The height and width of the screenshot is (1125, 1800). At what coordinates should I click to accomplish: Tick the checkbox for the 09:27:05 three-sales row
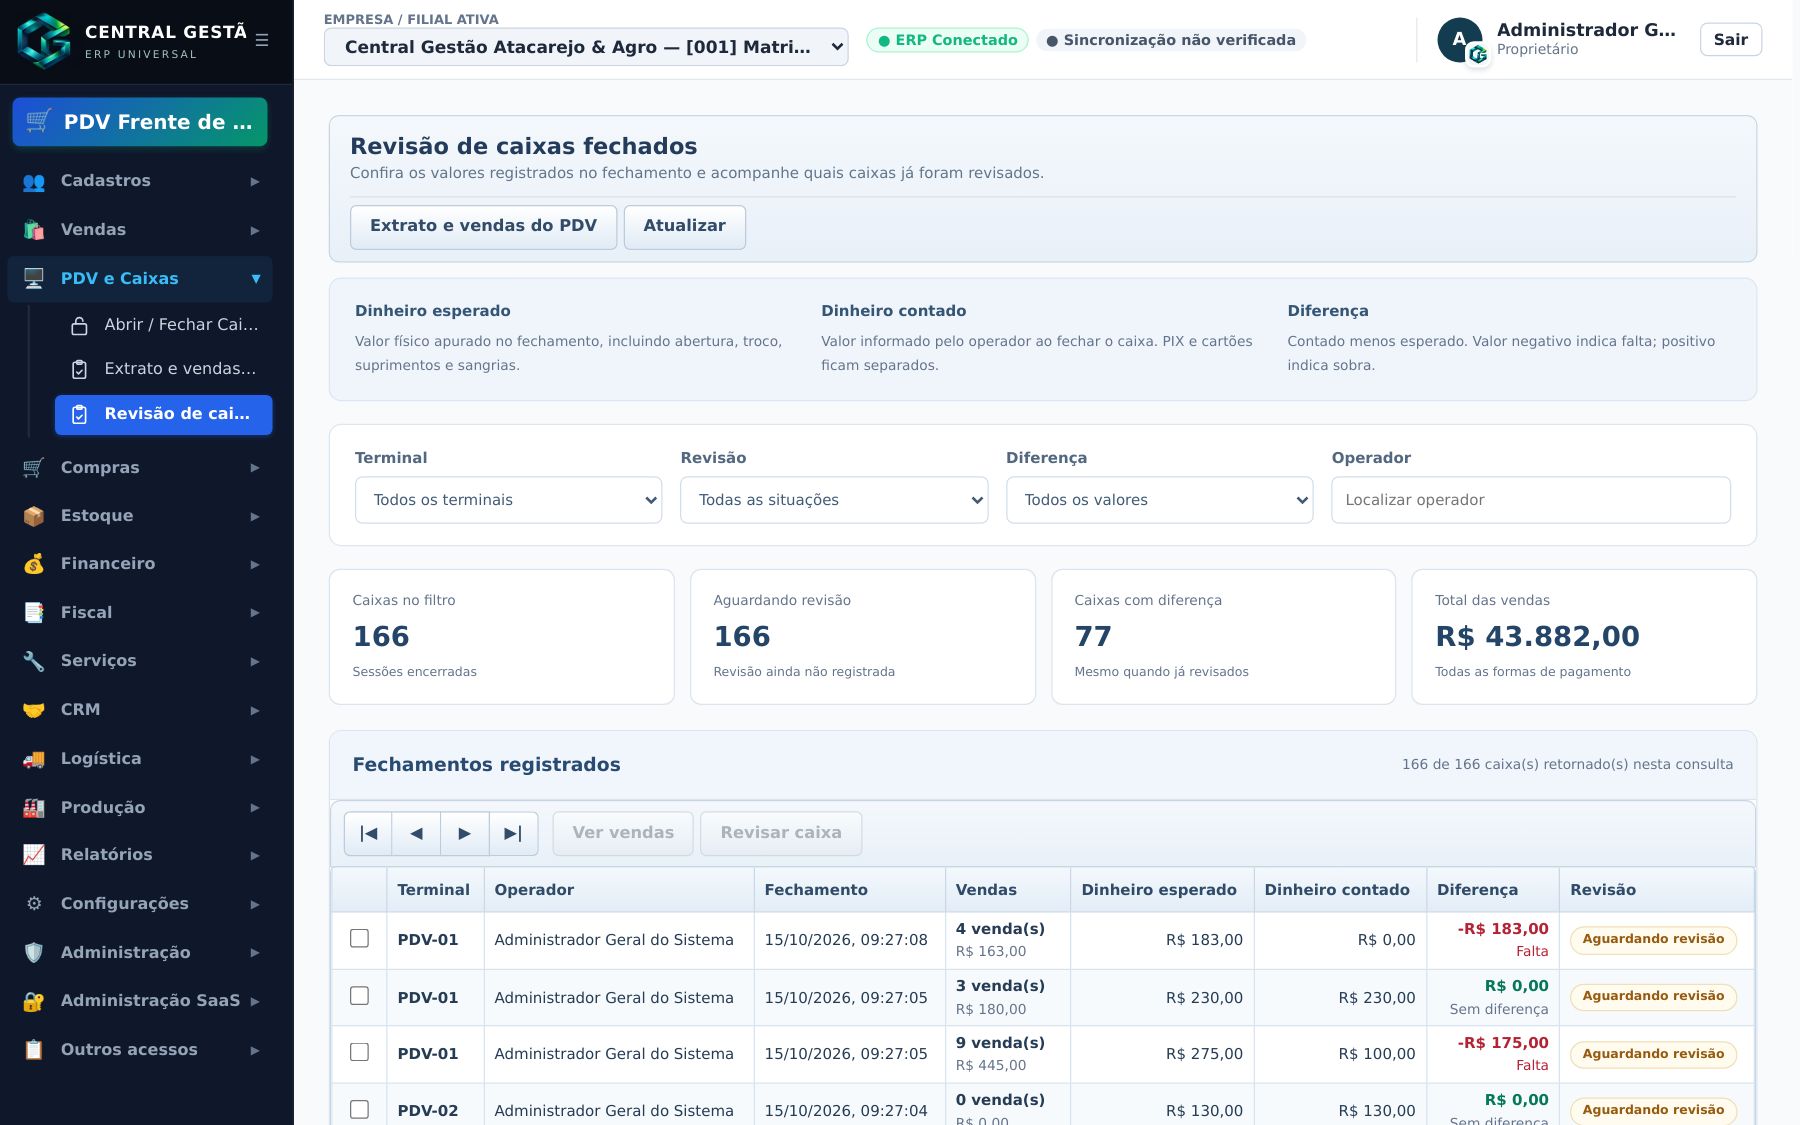tap(360, 996)
